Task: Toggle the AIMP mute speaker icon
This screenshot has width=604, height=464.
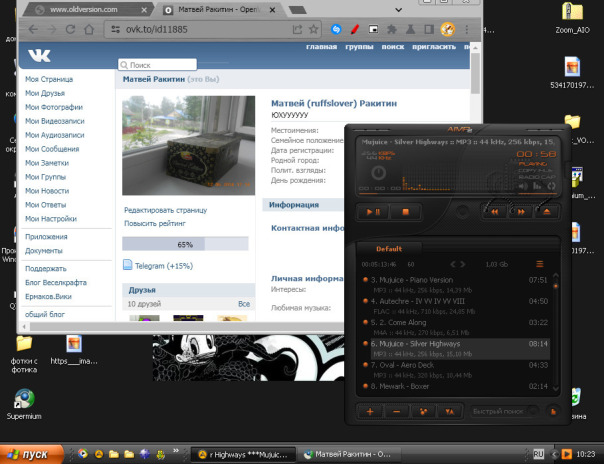Action: click(x=523, y=186)
